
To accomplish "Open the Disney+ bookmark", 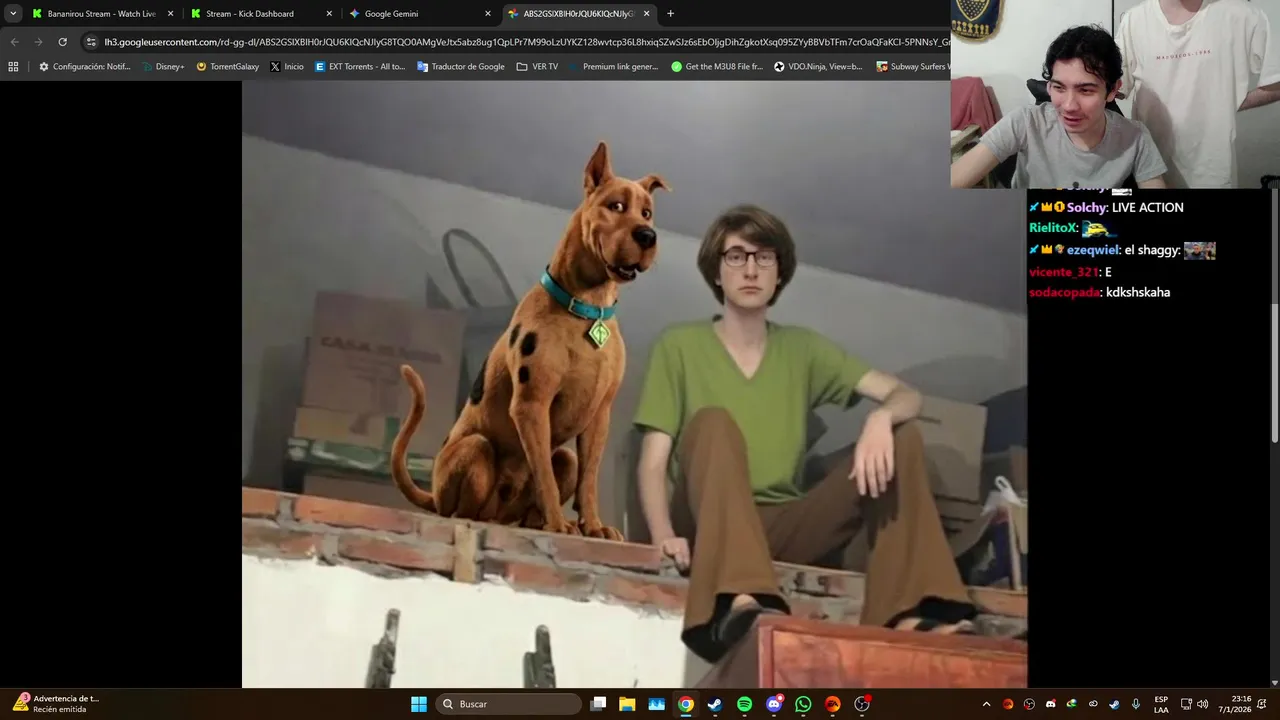I will coord(163,67).
